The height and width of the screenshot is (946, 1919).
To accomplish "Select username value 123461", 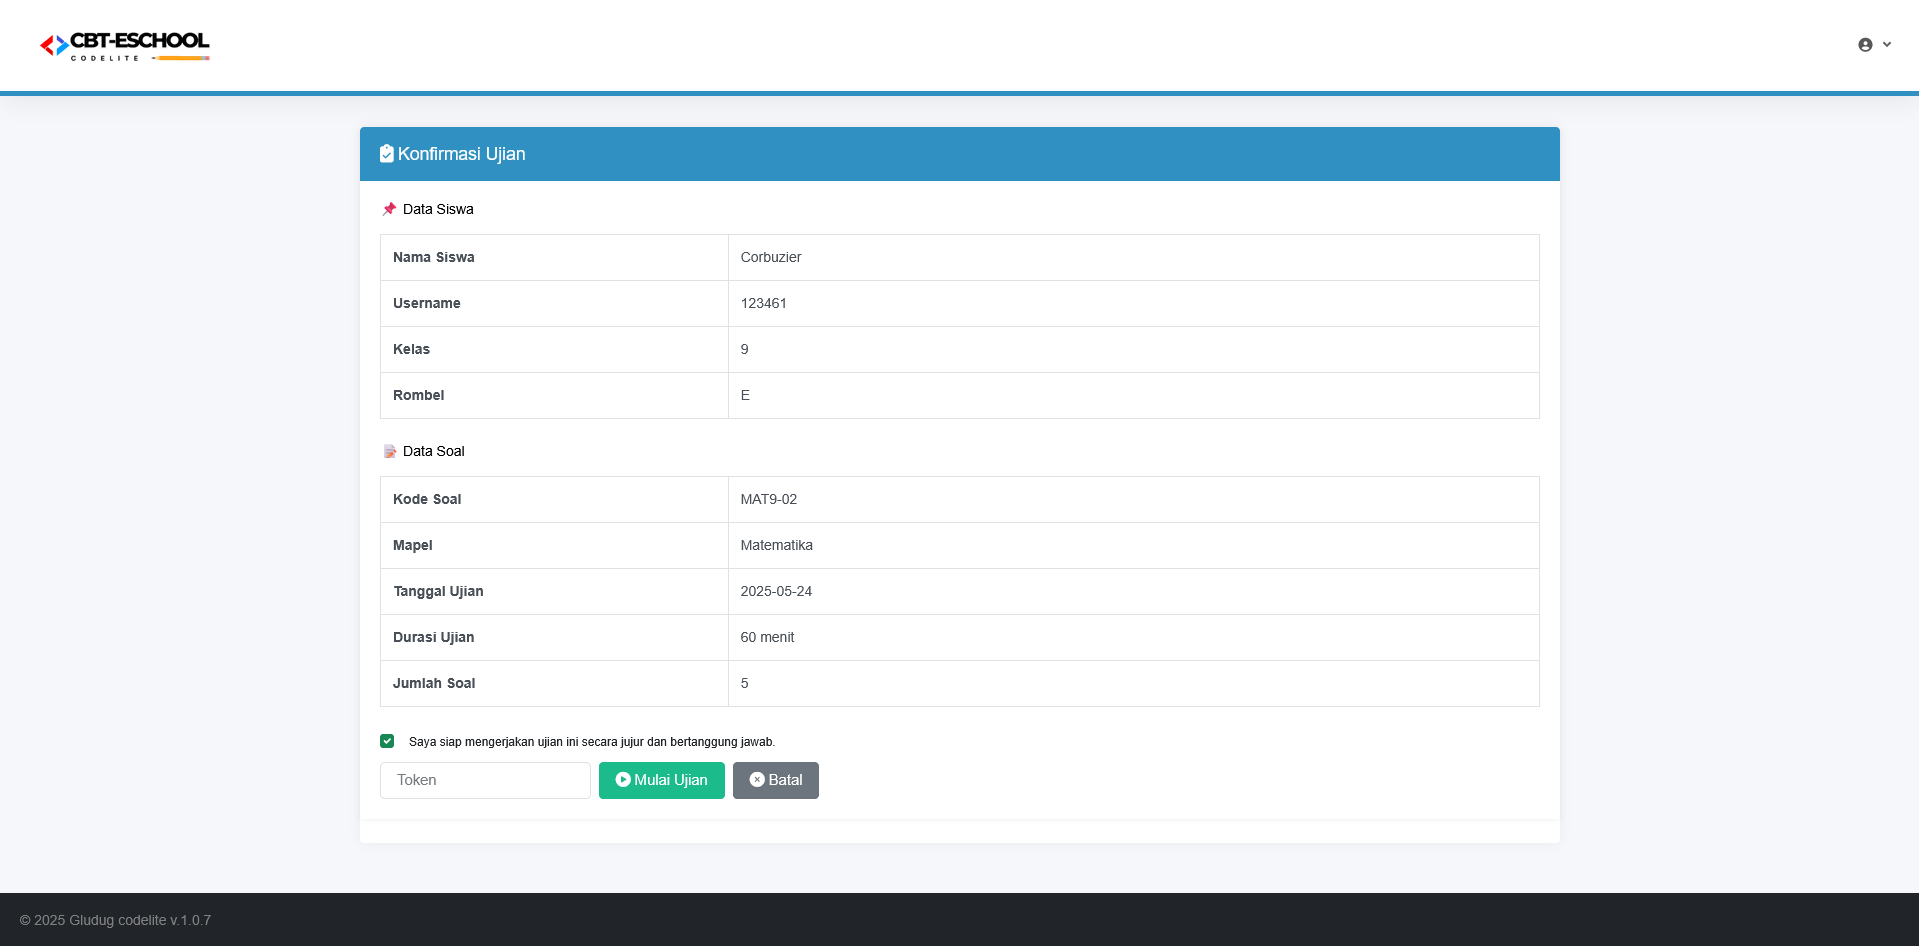I will point(764,303).
